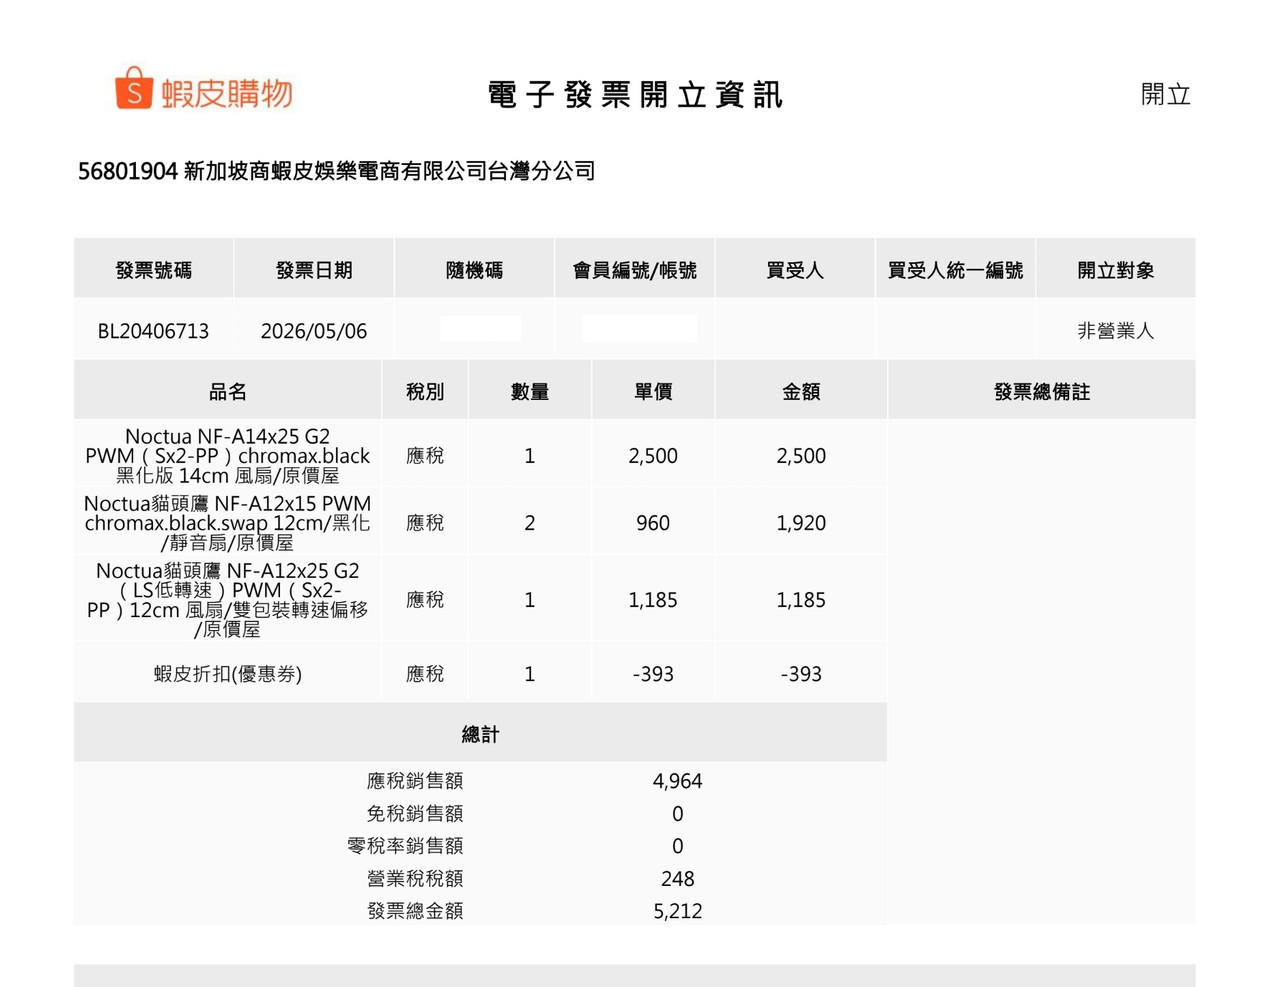Click the 買受人統一編號 column header
The width and height of the screenshot is (1279, 987).
pos(955,270)
